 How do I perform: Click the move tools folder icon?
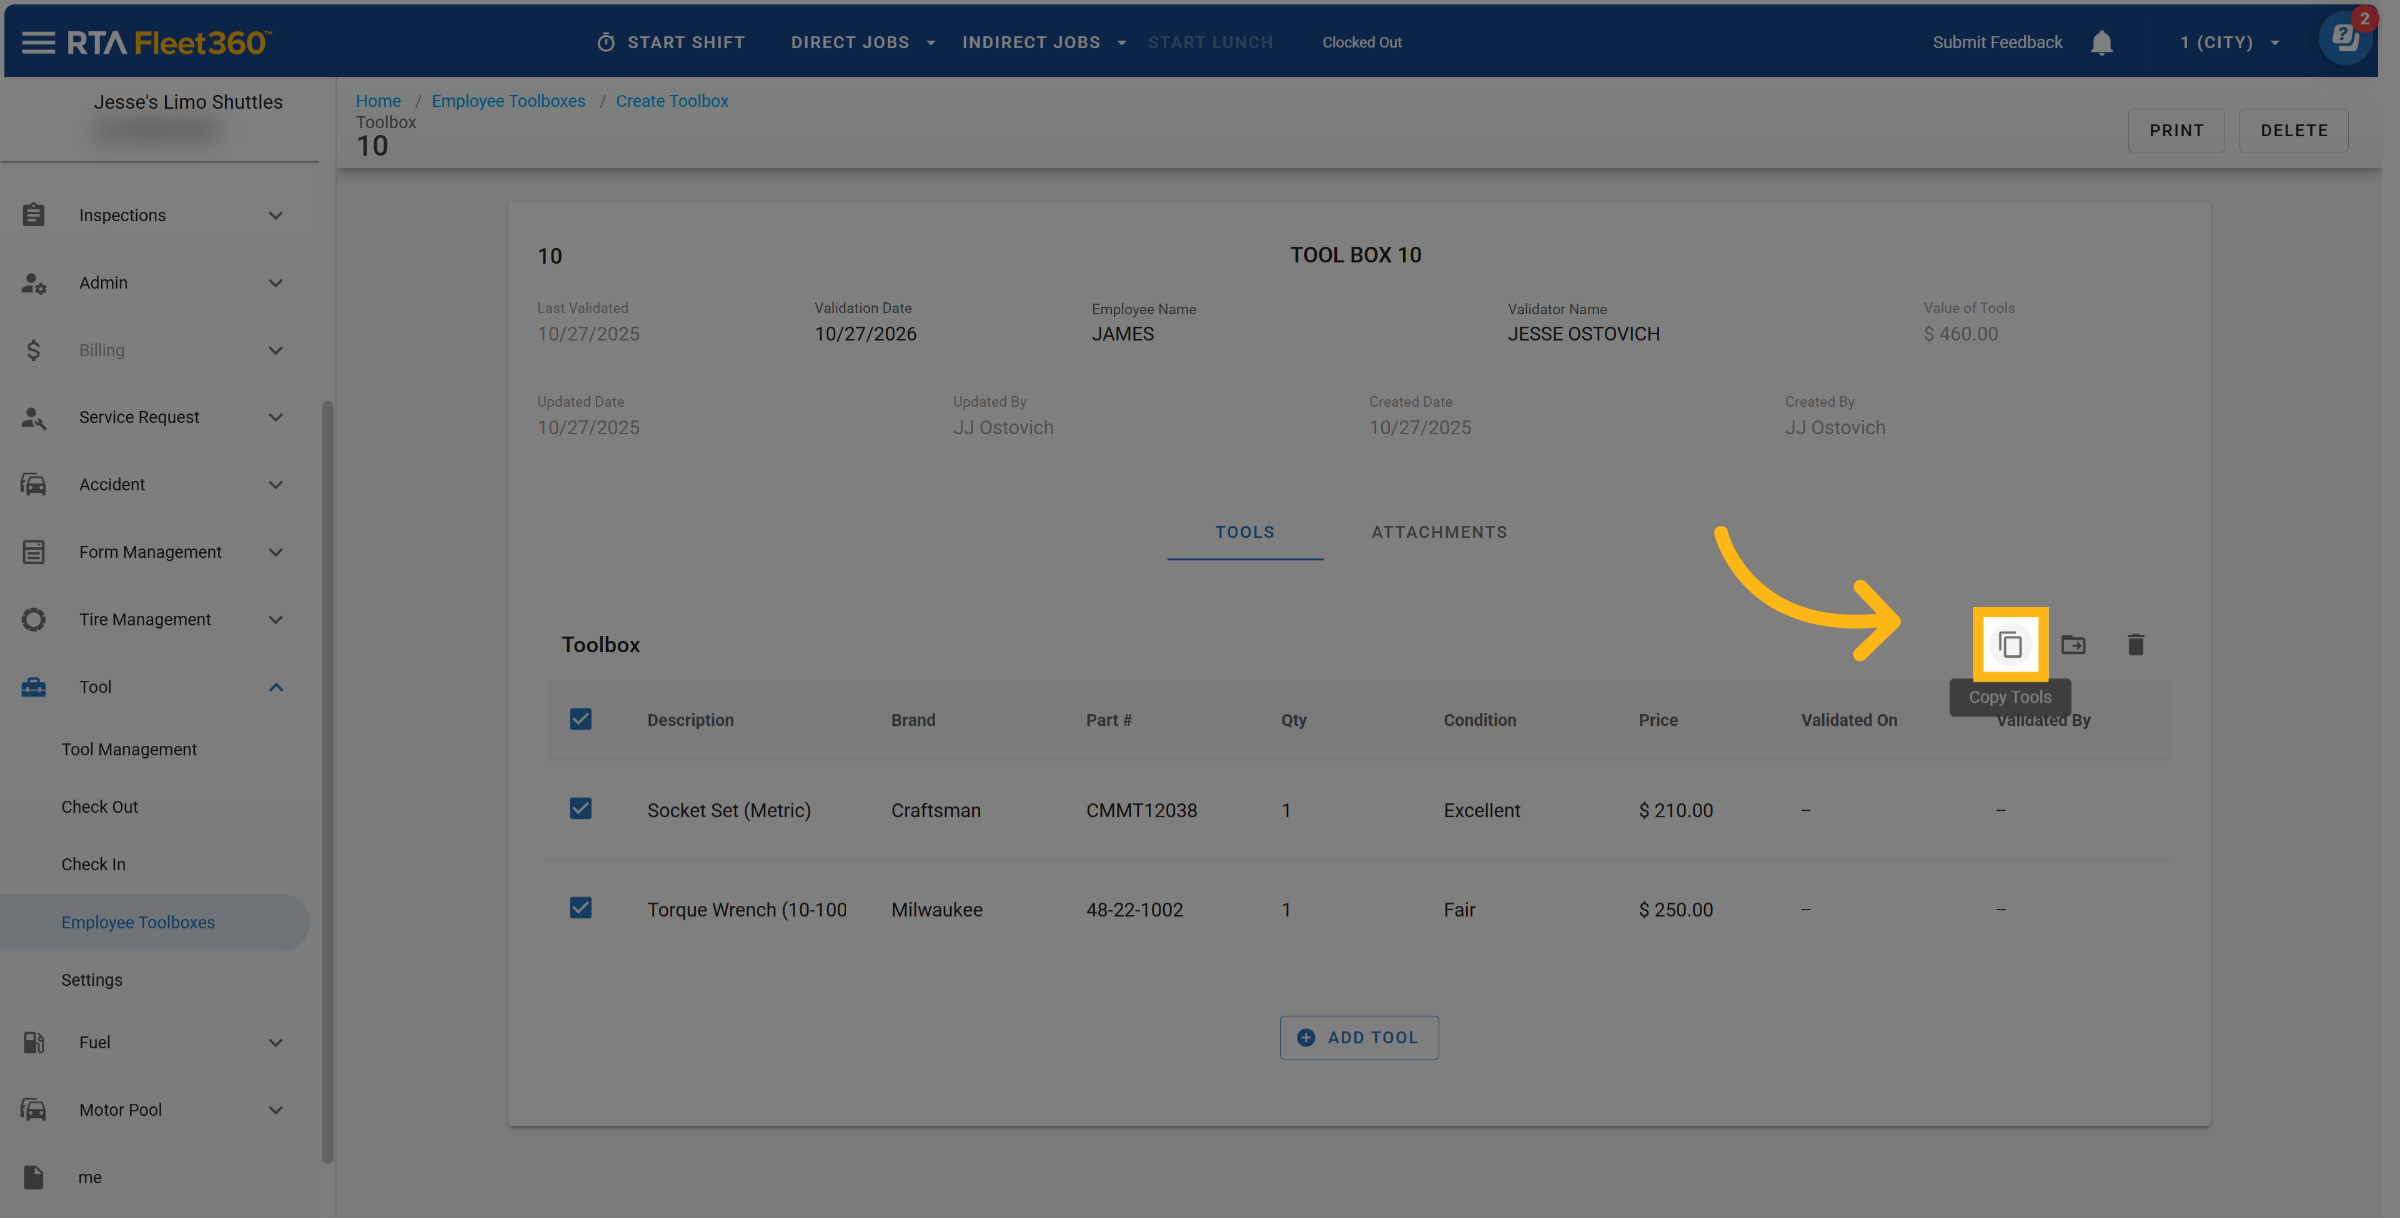pyautogui.click(x=2073, y=645)
